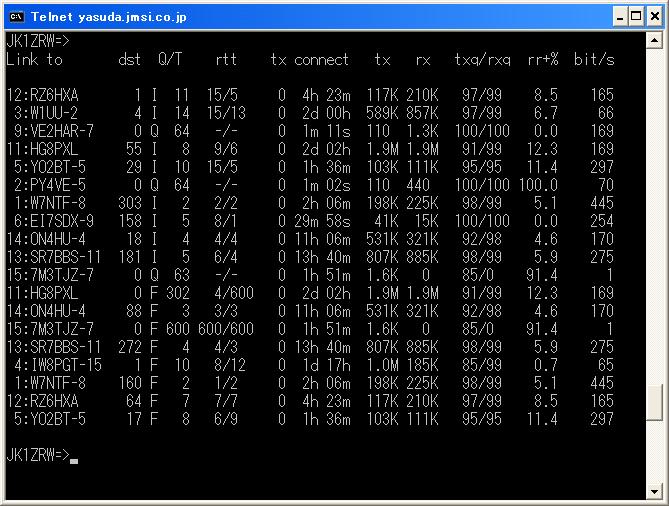Click the 'JK1ZRW=>' prompt above the table header
669x506 pixels.
[x=38, y=41]
